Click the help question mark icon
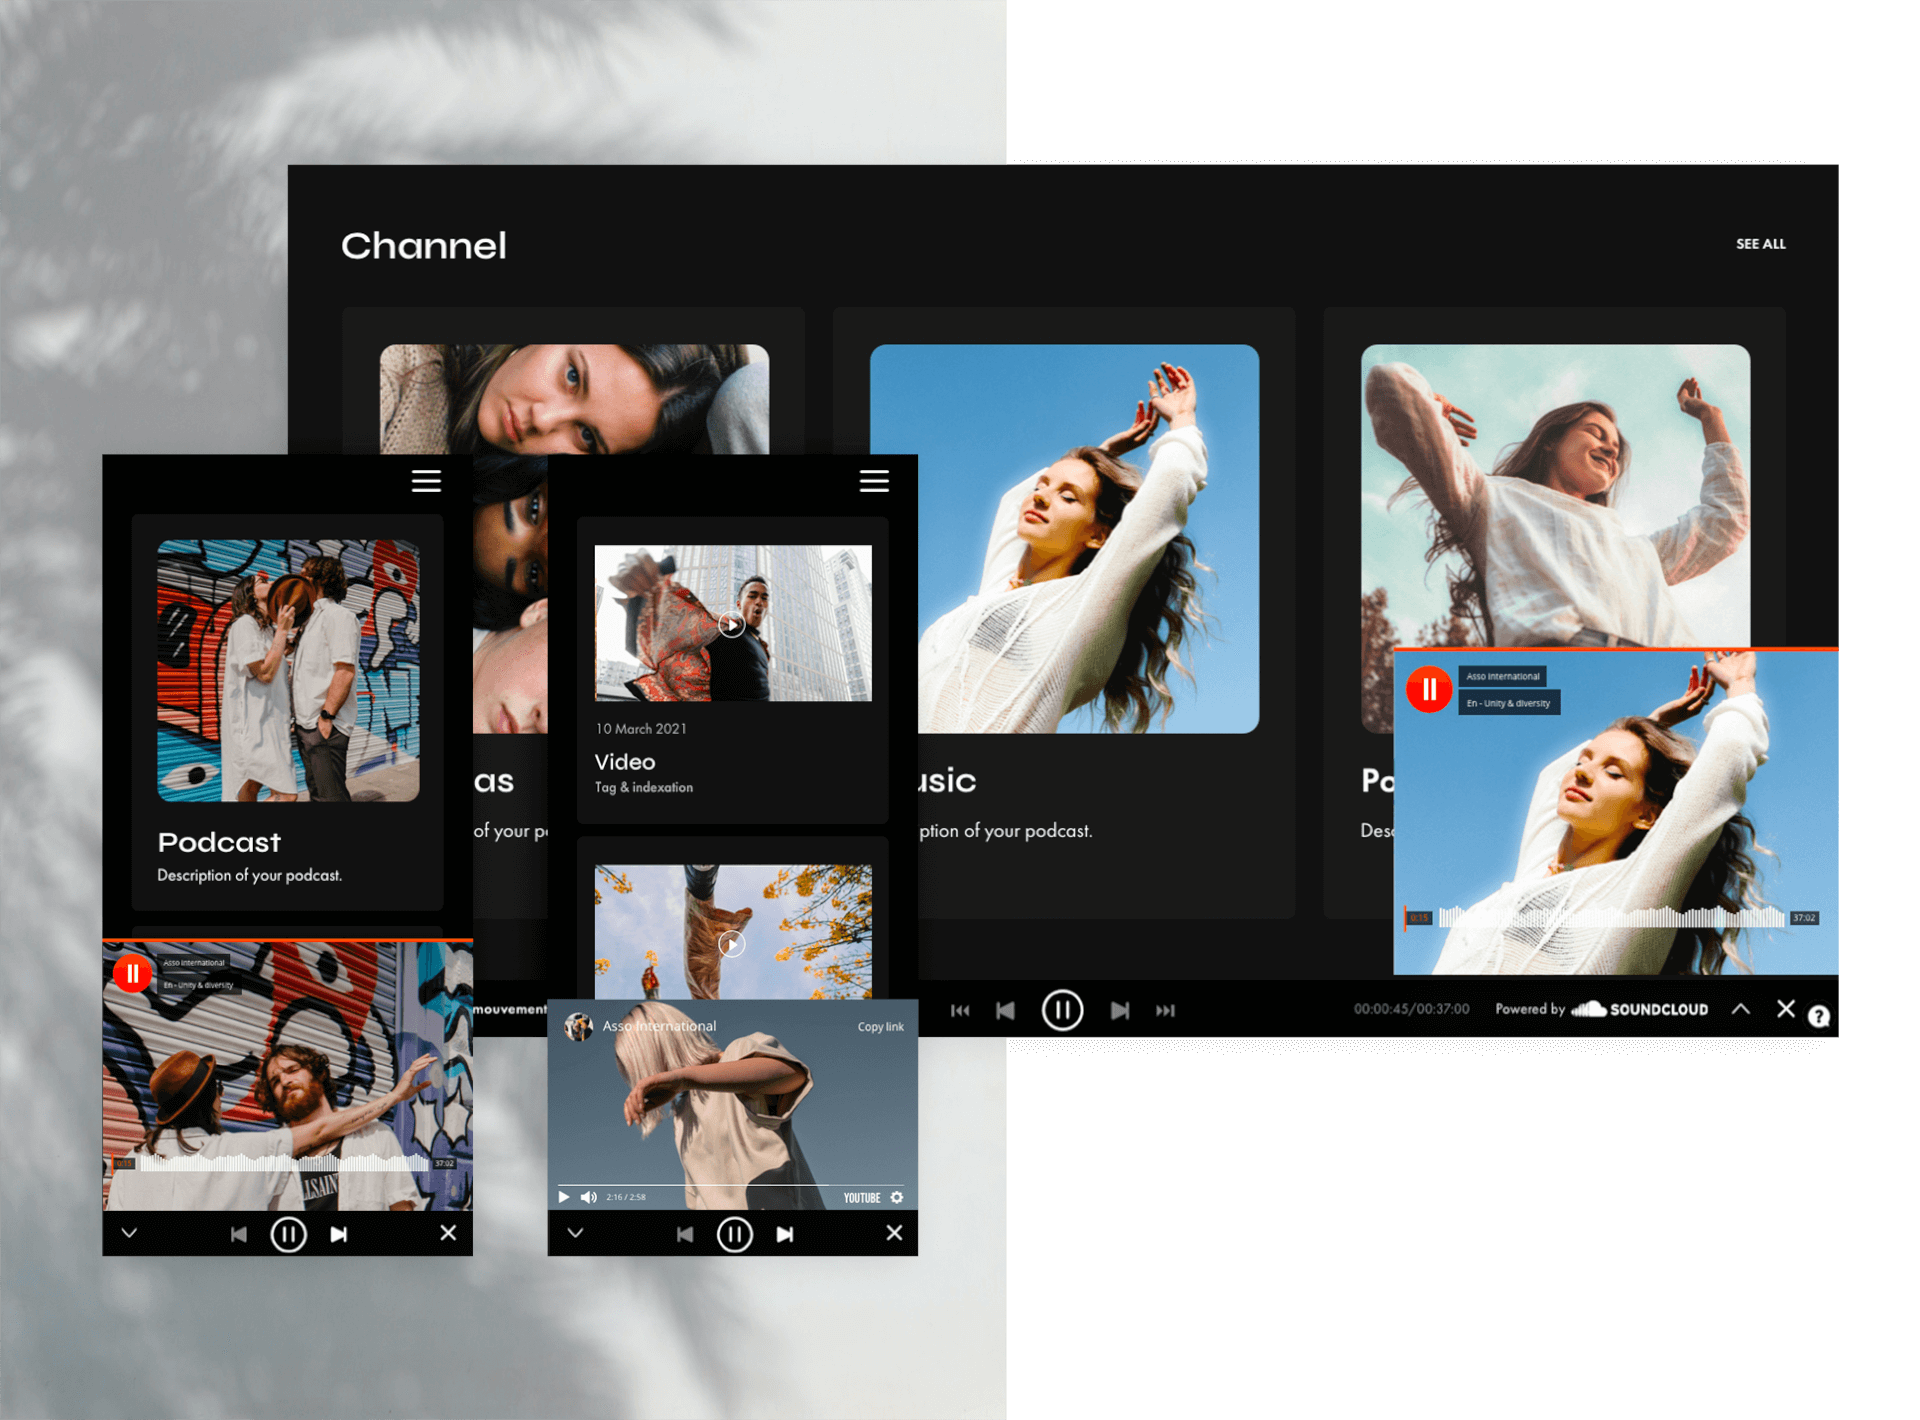The image size is (1920, 1420). coord(1819,1017)
